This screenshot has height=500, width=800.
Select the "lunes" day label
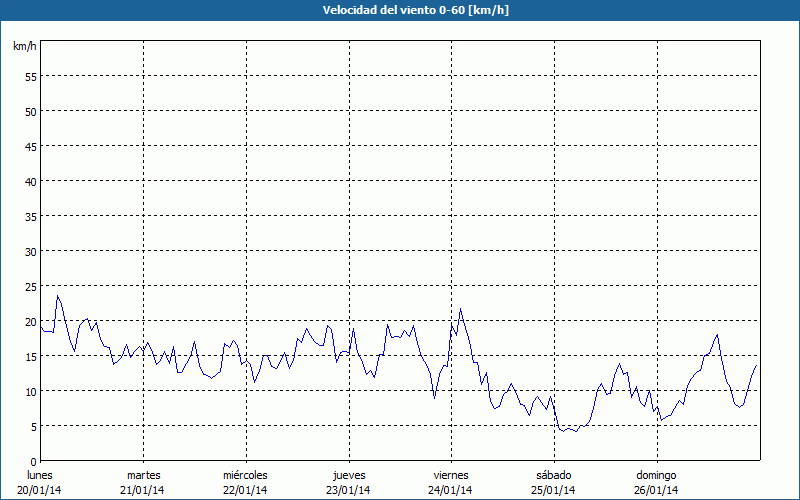40,475
